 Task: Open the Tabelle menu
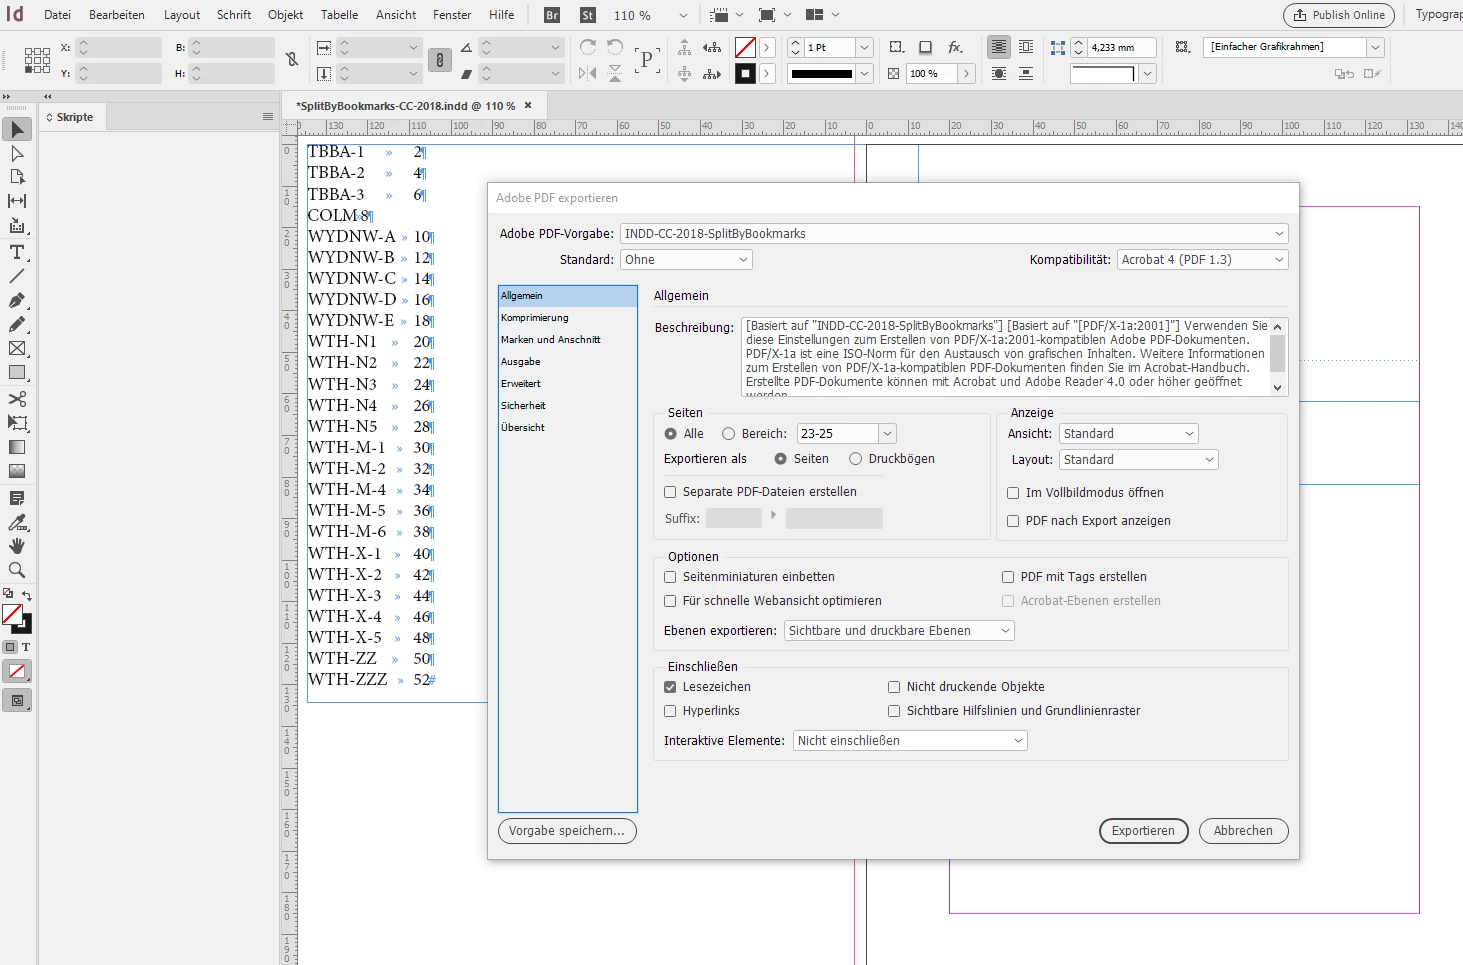339,15
